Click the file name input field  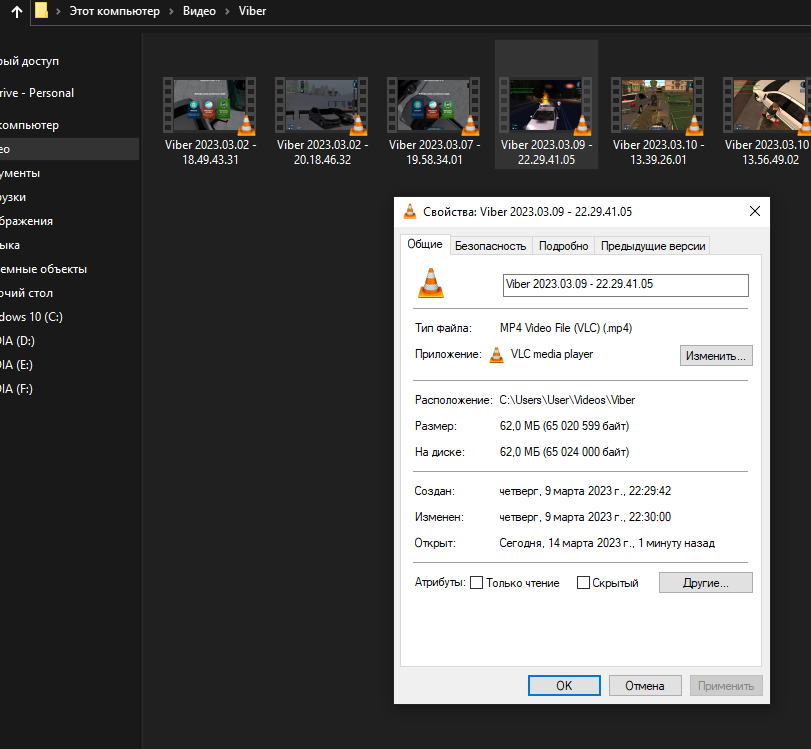tap(625, 285)
